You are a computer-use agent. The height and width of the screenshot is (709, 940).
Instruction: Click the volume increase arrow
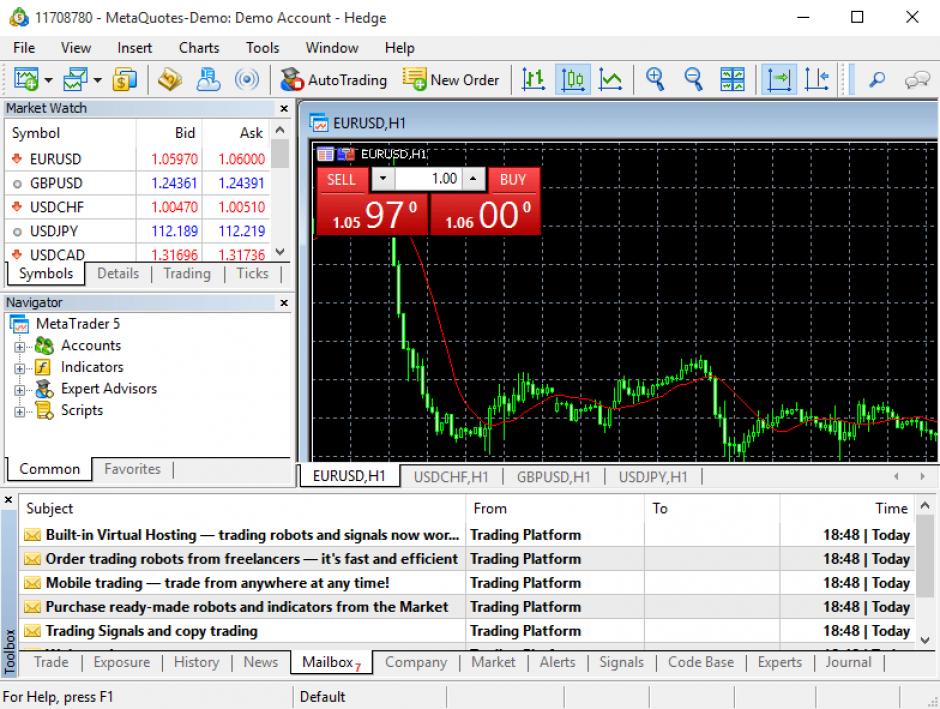pyautogui.click(x=474, y=179)
